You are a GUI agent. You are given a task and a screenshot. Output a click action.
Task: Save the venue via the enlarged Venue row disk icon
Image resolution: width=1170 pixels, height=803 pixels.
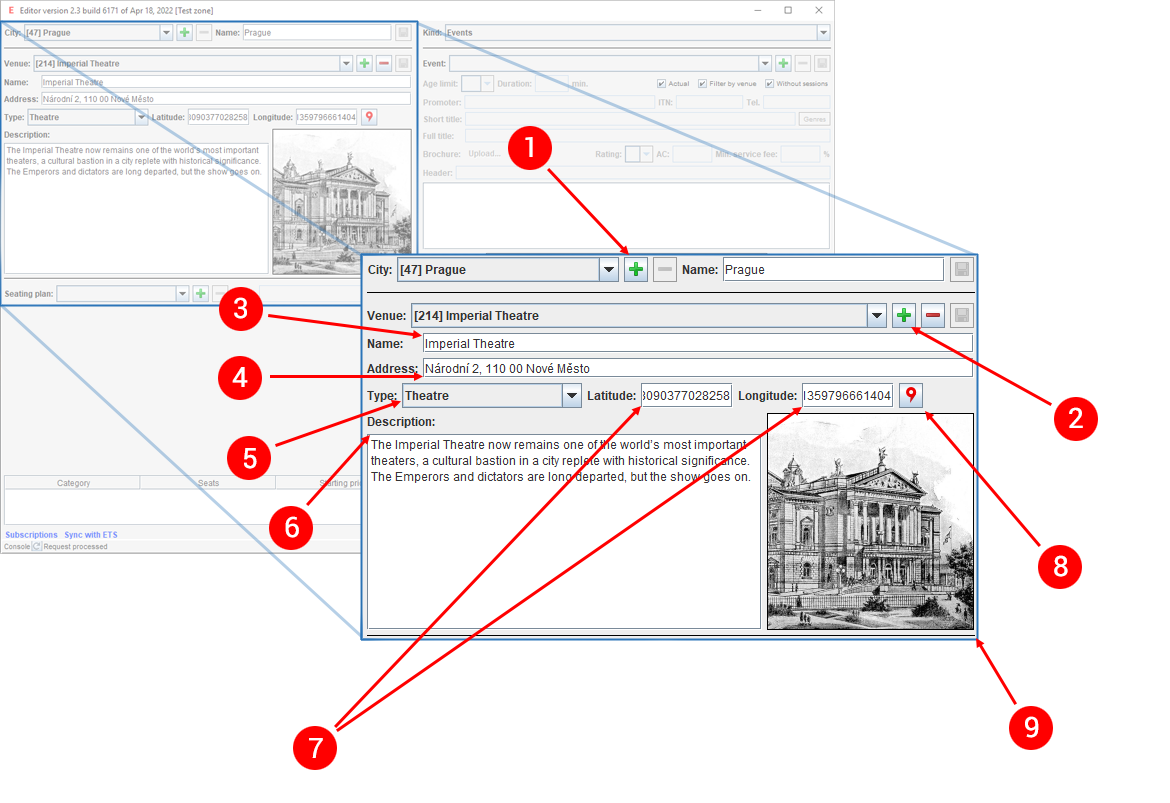click(962, 316)
